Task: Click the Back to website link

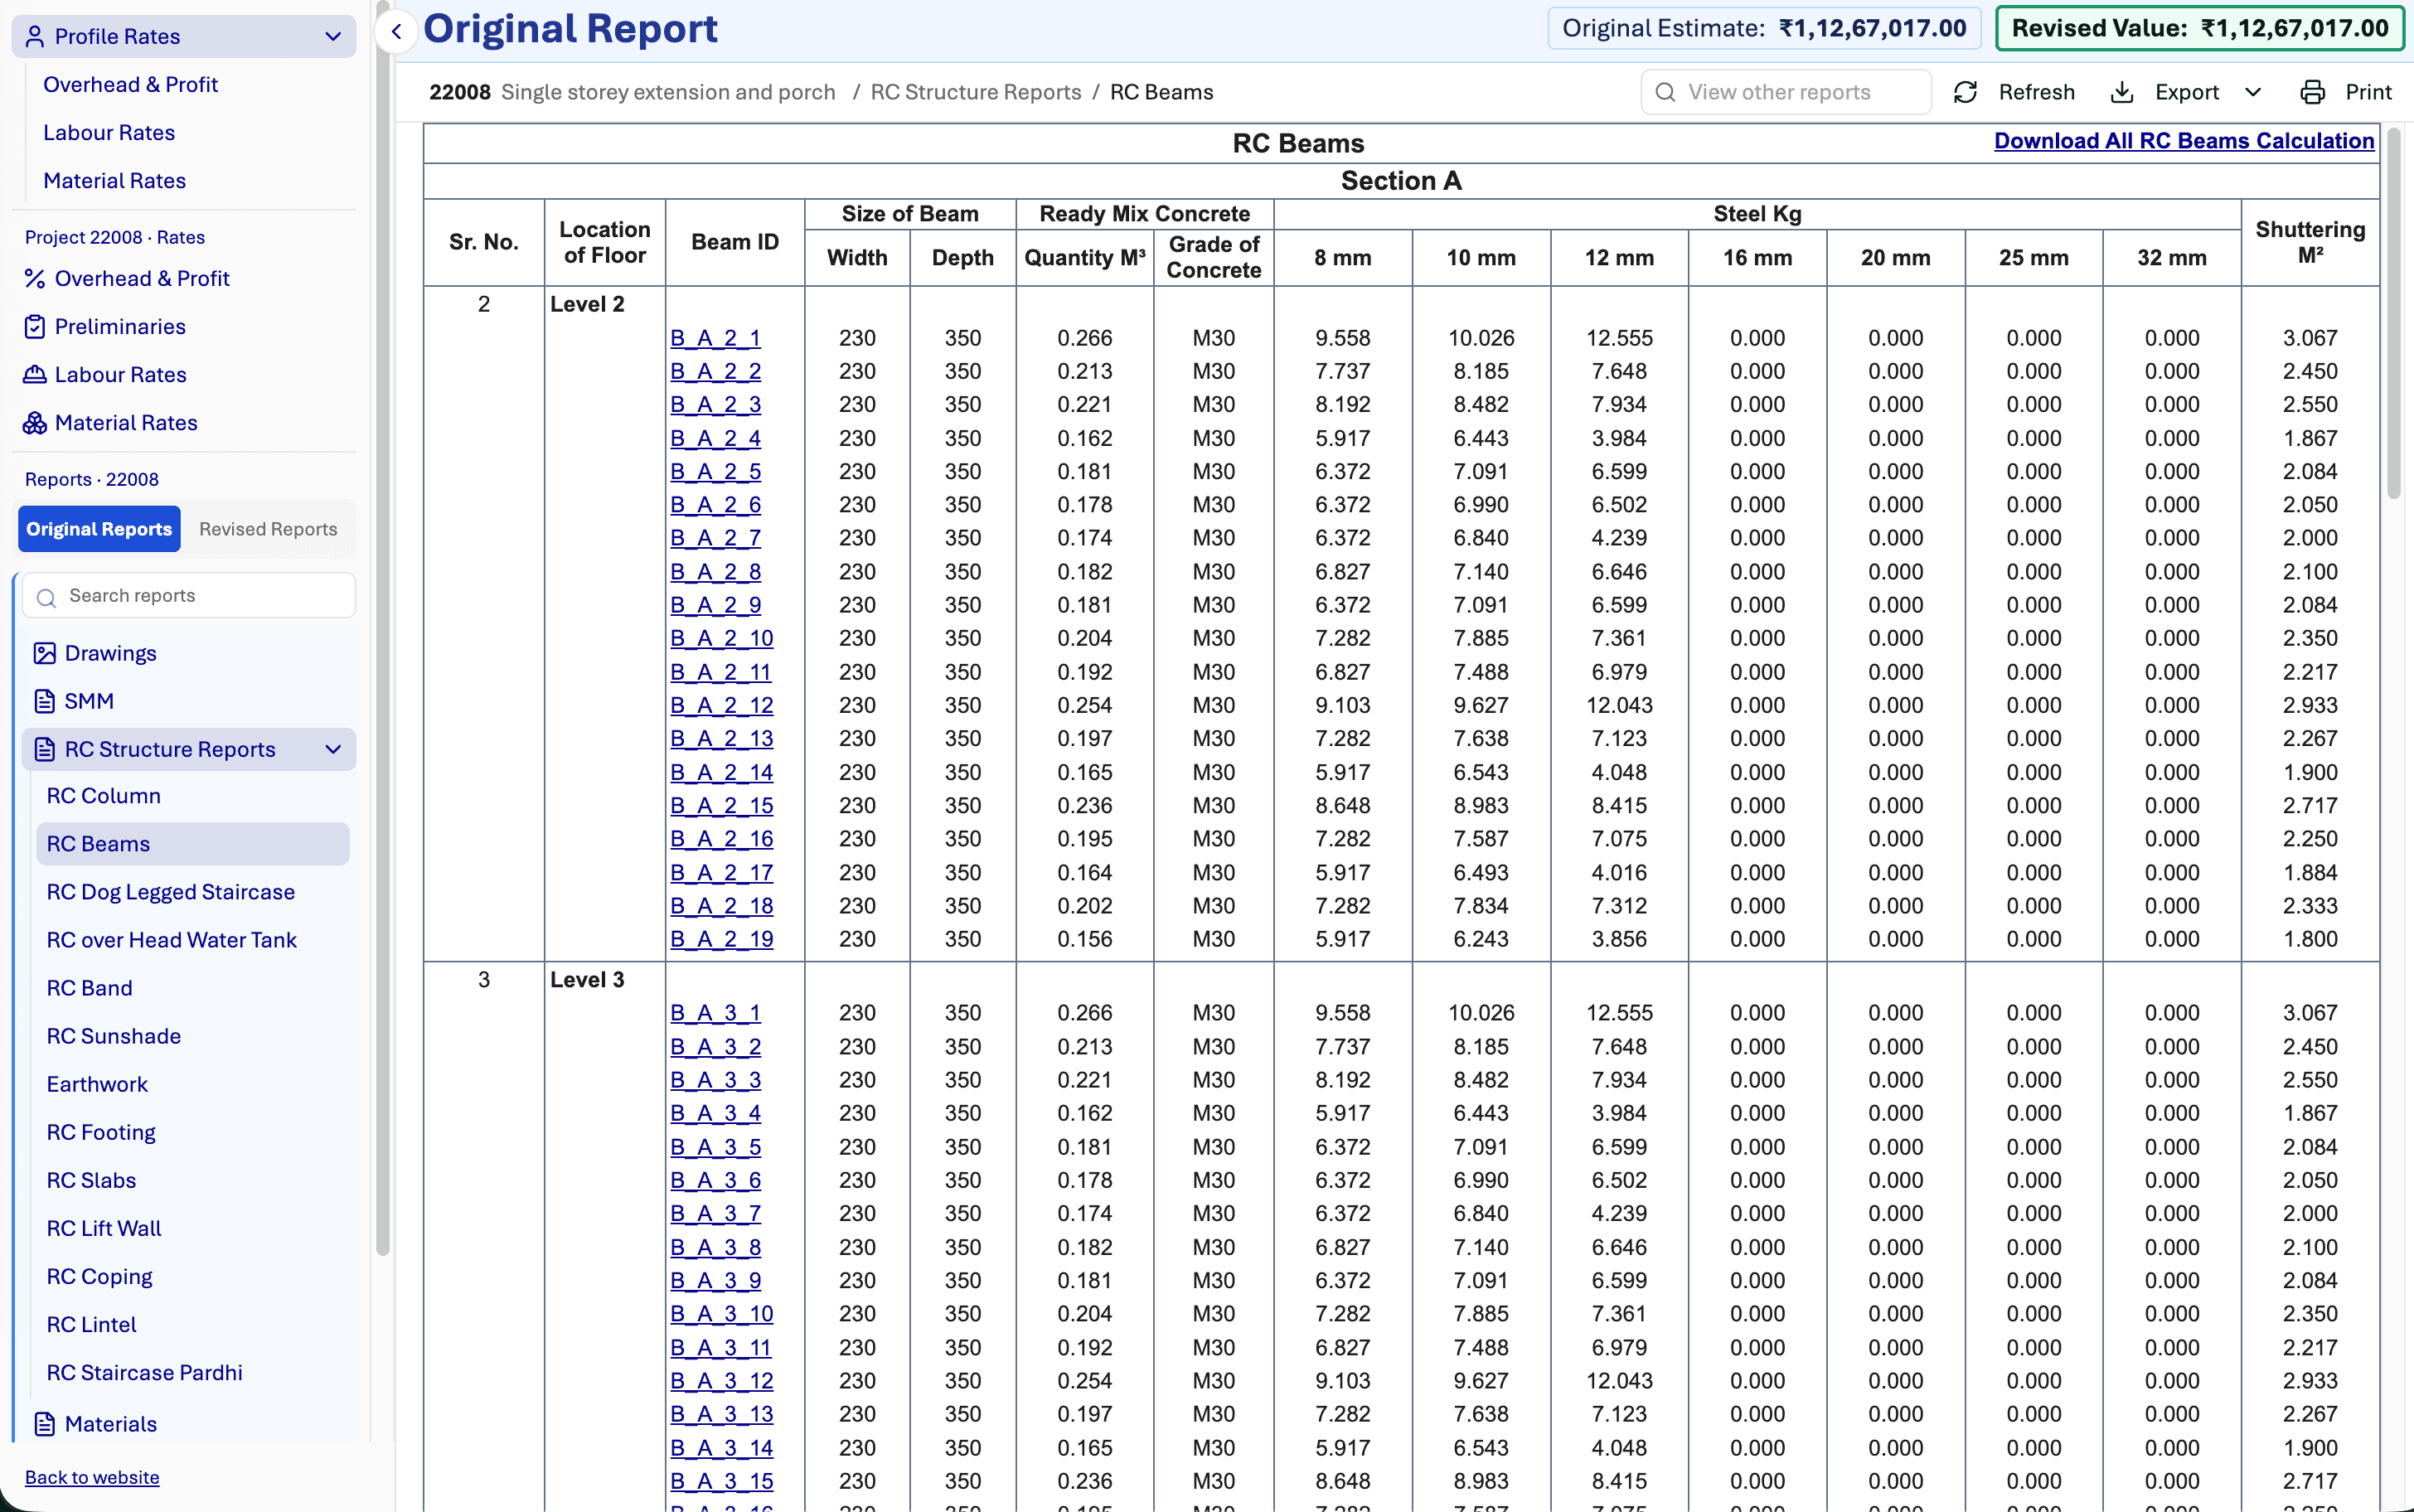Action: [92, 1477]
